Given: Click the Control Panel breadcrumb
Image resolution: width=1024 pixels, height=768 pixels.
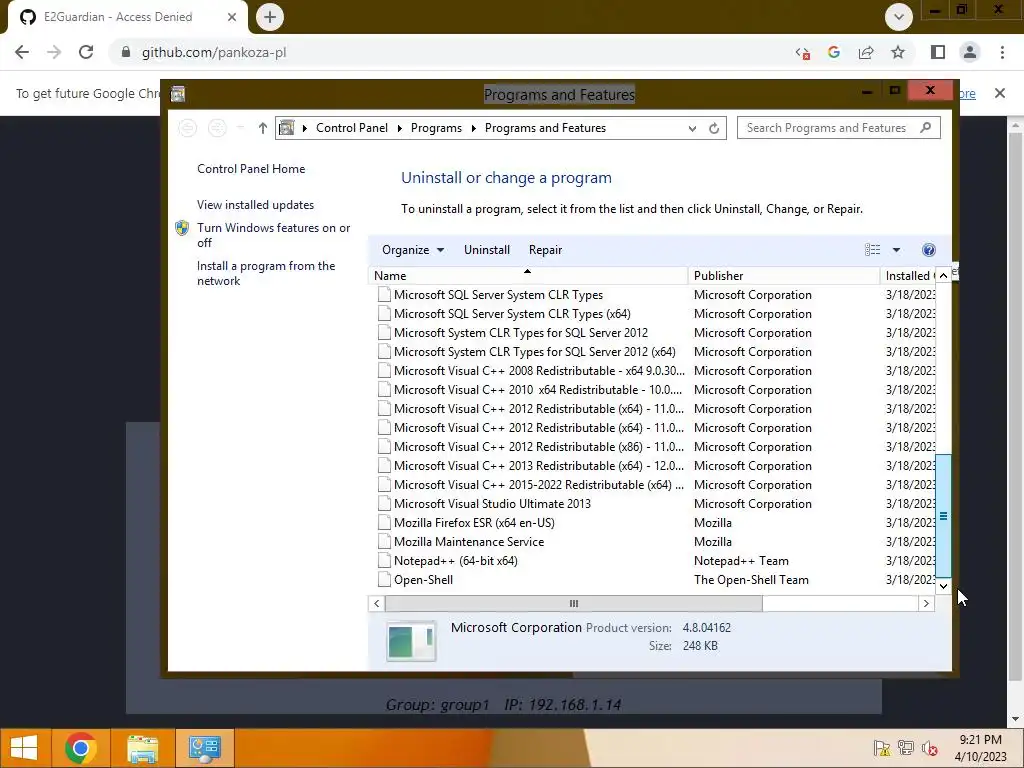Looking at the screenshot, I should pos(352,128).
